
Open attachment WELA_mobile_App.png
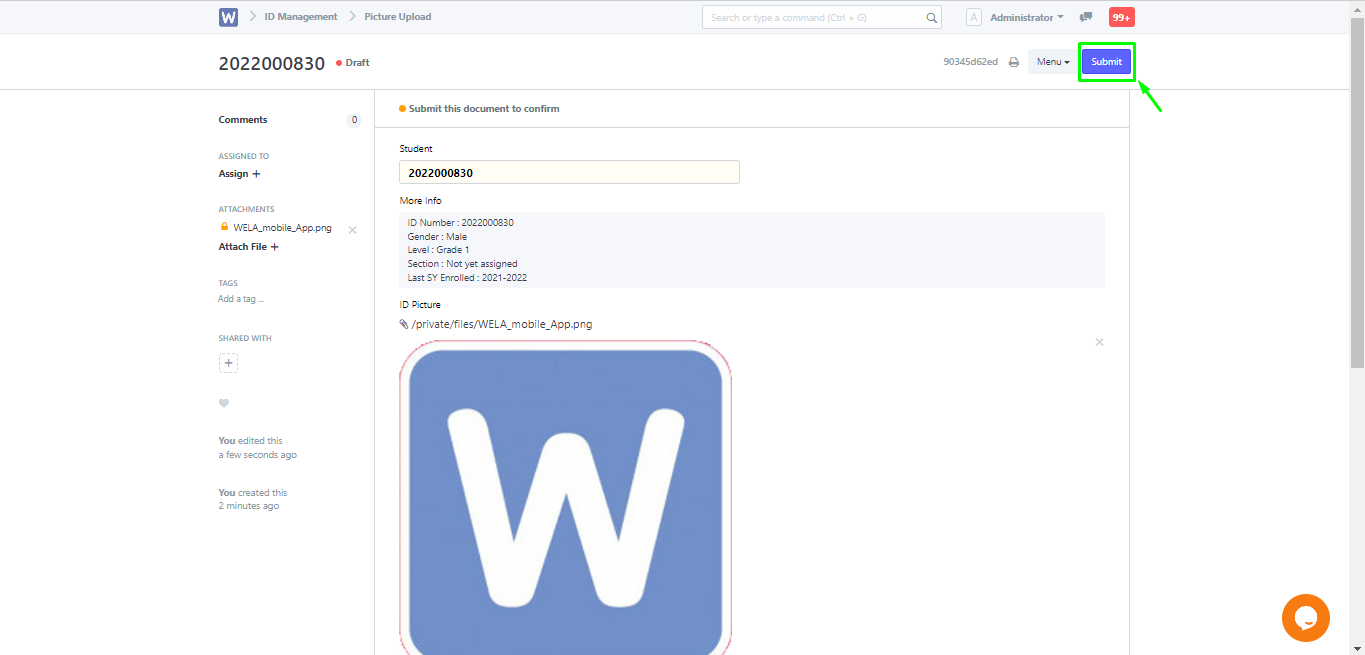tap(283, 228)
